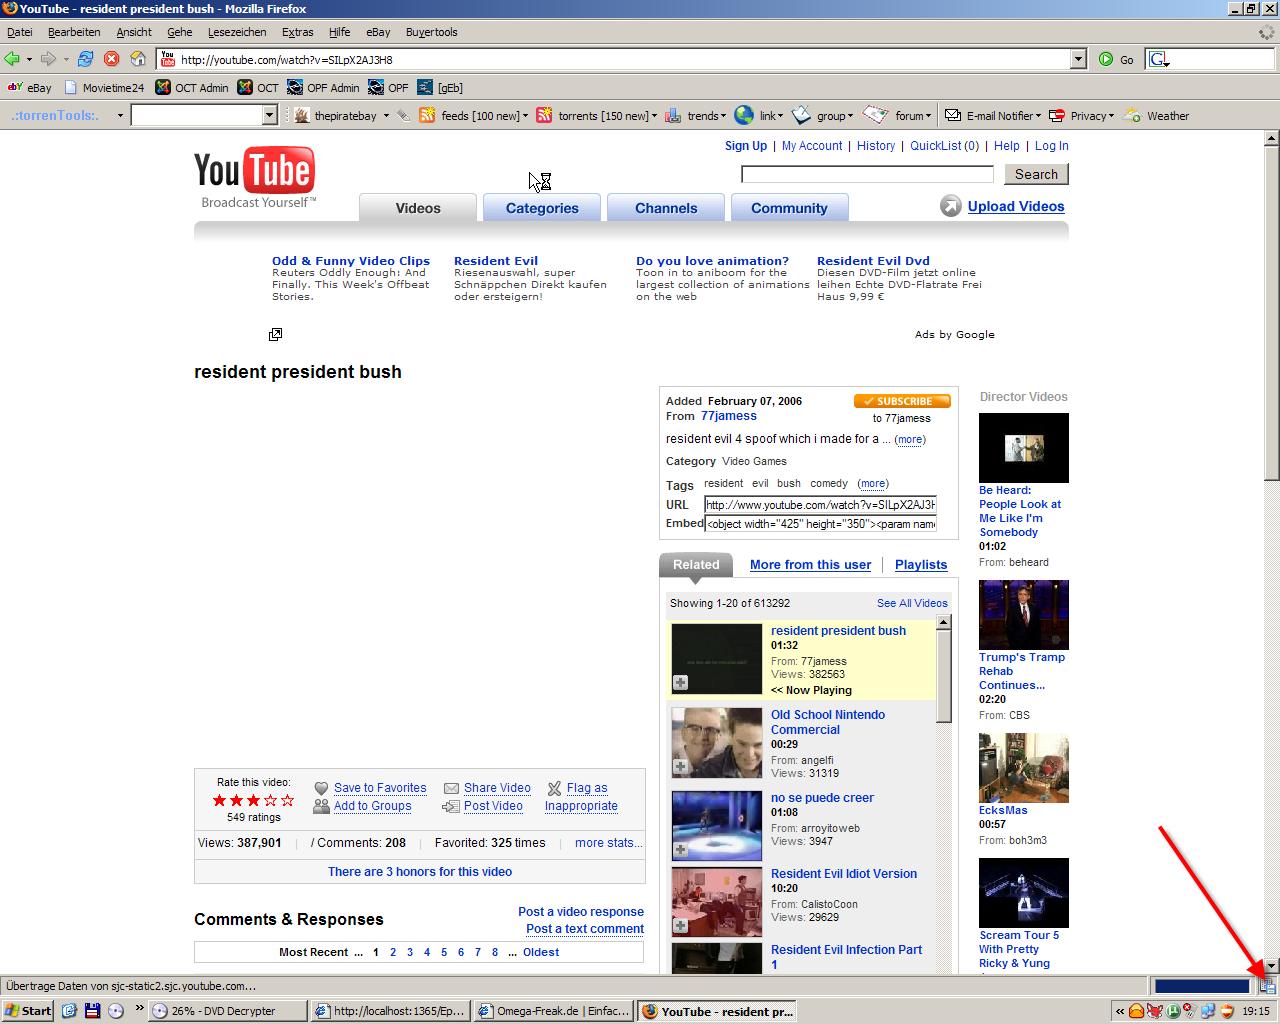Image resolution: width=1280 pixels, height=1024 pixels.
Task: Rate the video four stars
Action: pos(271,800)
